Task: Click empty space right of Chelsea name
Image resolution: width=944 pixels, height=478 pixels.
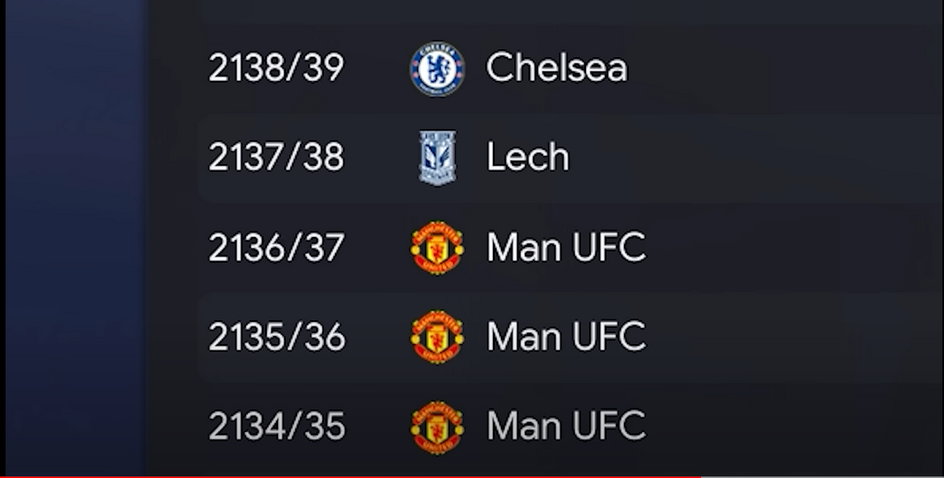Action: click(783, 67)
